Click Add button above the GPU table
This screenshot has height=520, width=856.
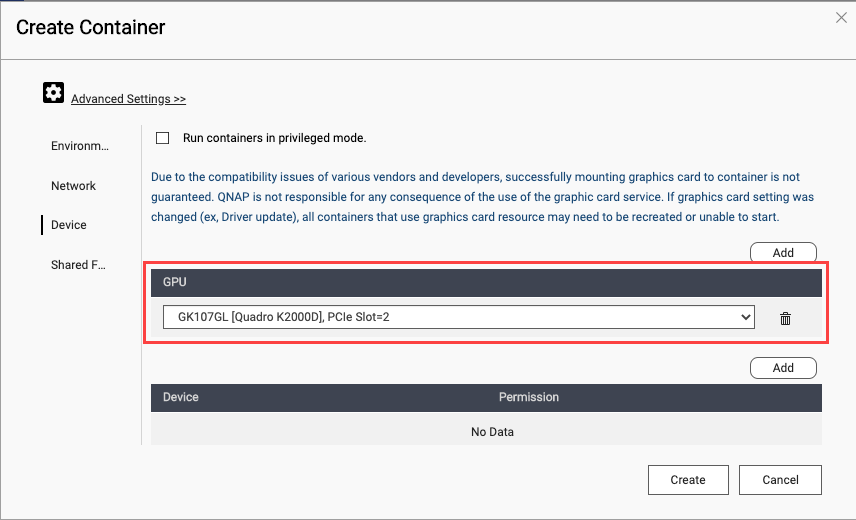coord(783,253)
